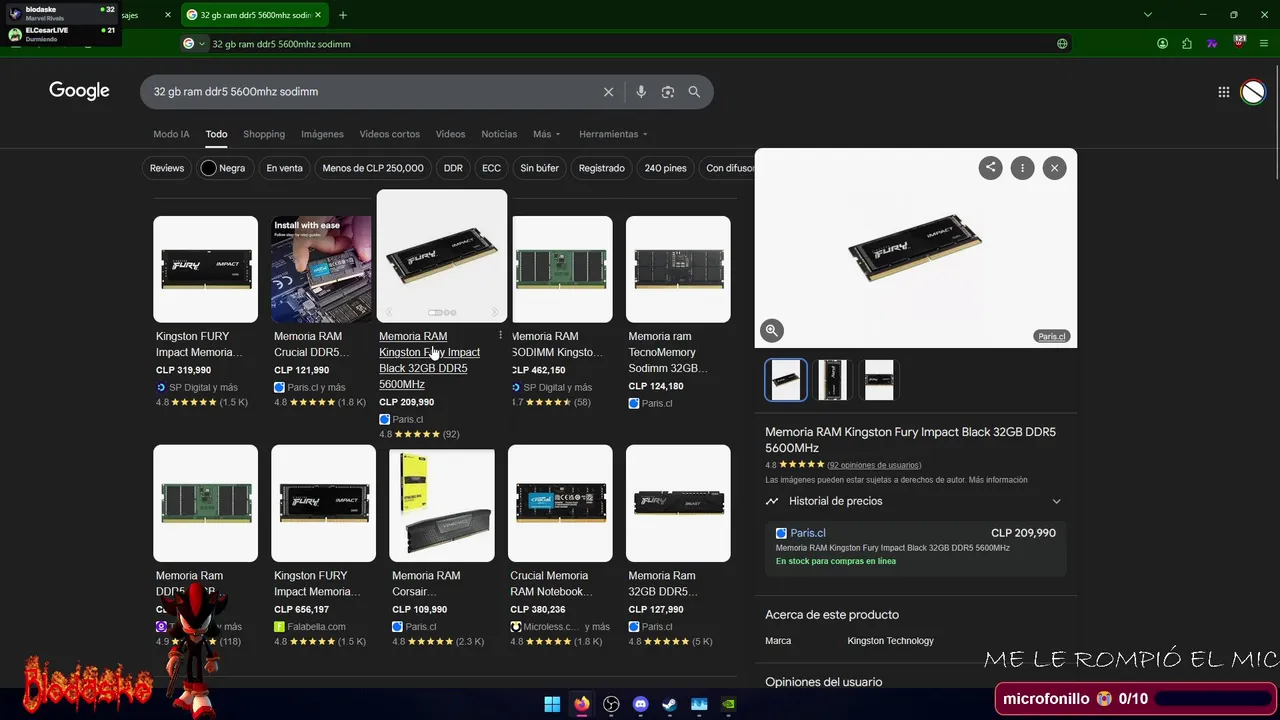This screenshot has height=720, width=1280.
Task: Open the Firefox account icon
Action: [x=1162, y=44]
